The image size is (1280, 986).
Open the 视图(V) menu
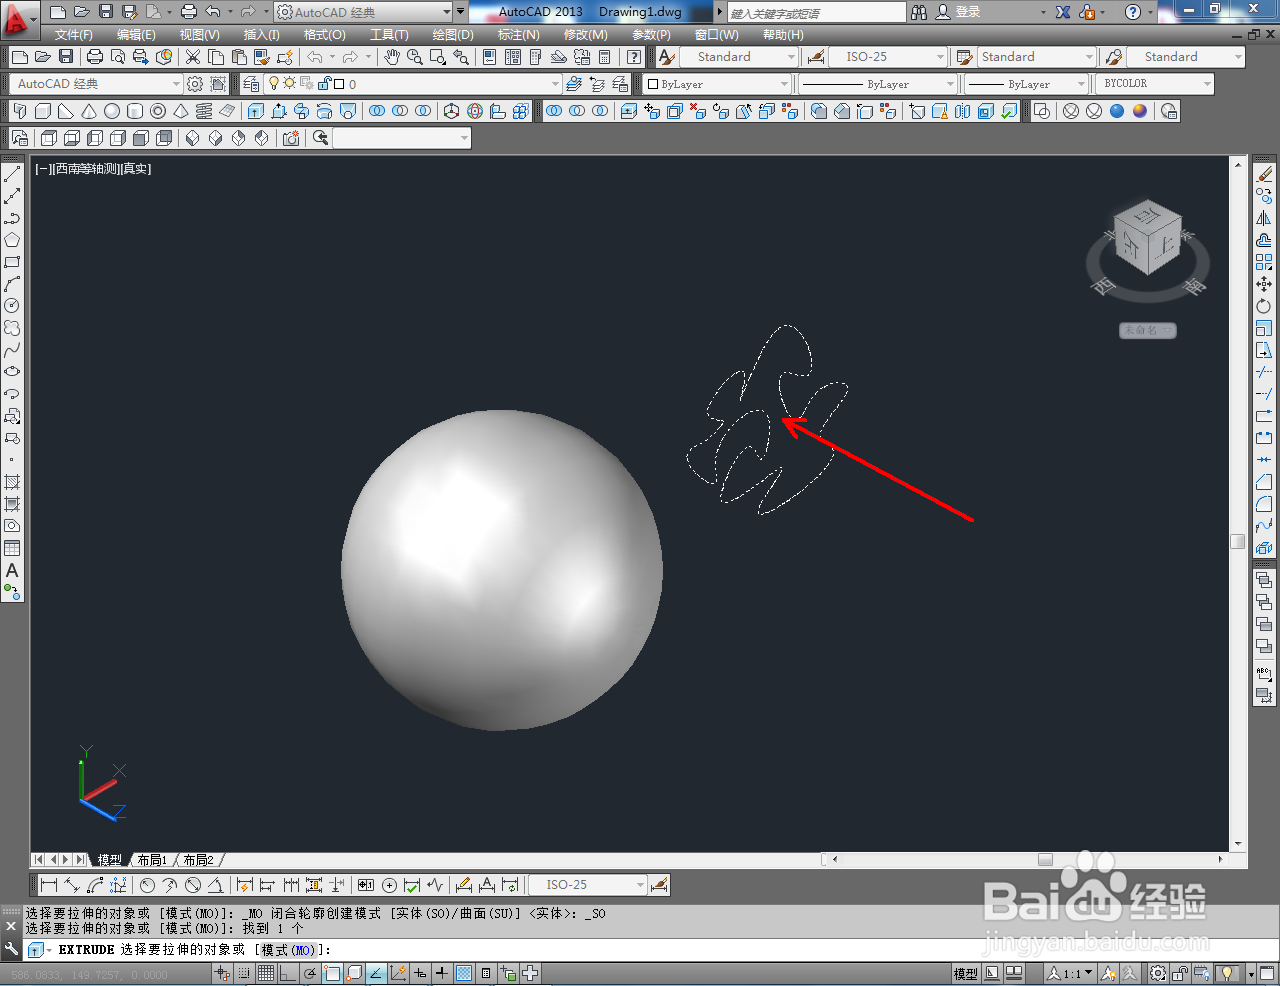pos(200,35)
